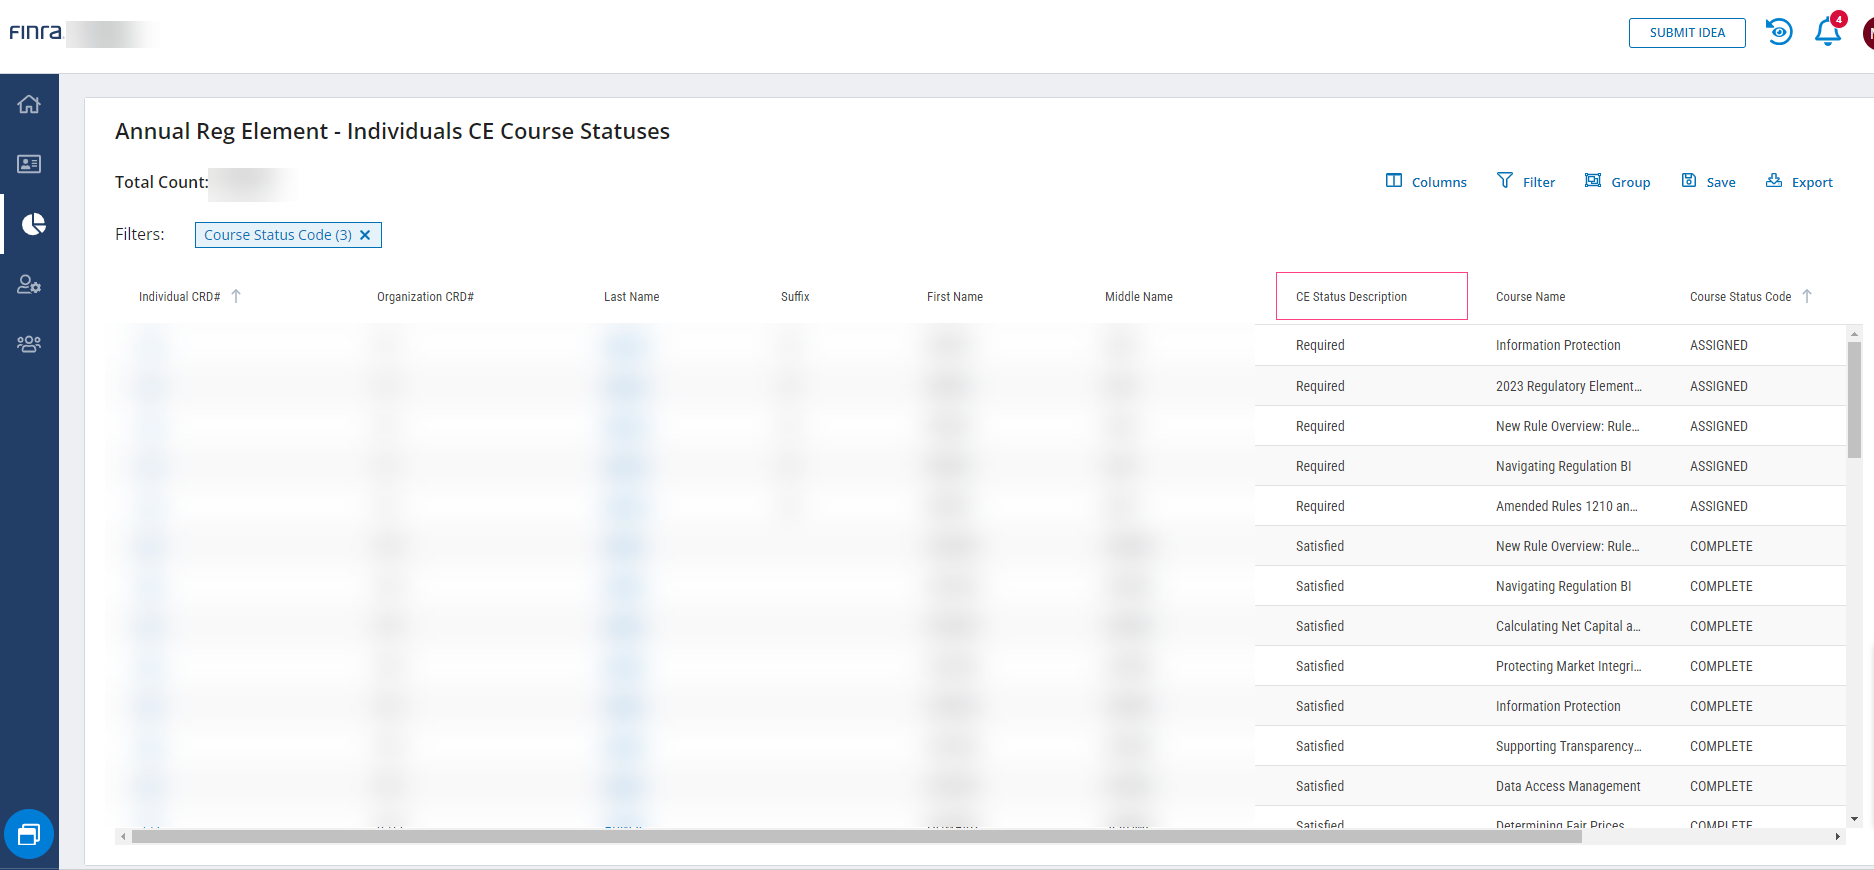Screen dimensions: 1874x870
Task: Select the pie chart reports icon
Action: (33, 224)
